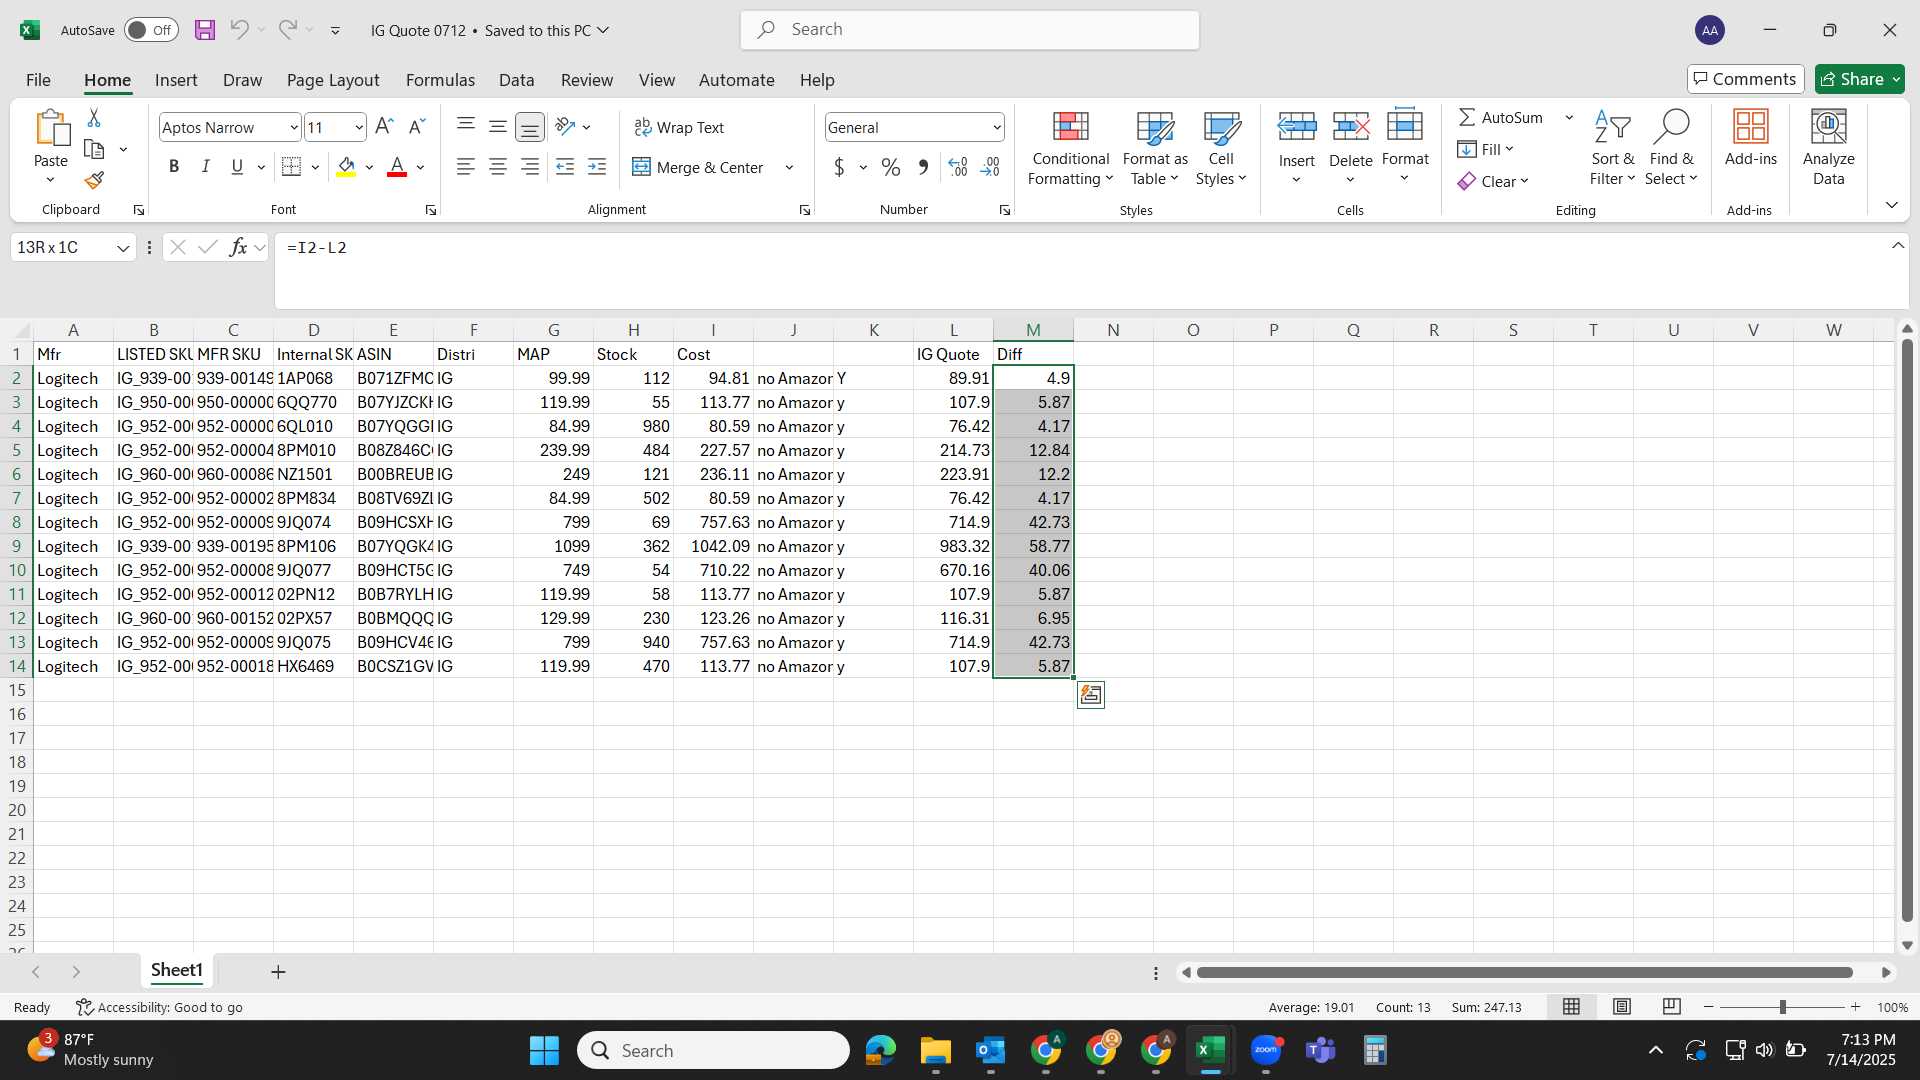This screenshot has width=1920, height=1080.
Task: Open Insert cells icon
Action: coord(1297,128)
